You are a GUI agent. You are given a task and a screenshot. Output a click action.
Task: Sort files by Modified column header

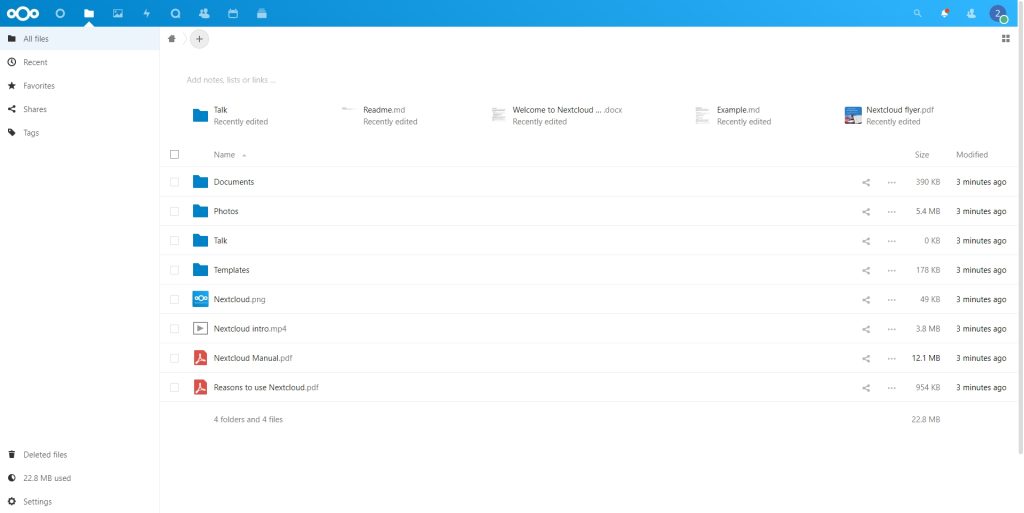coord(972,155)
